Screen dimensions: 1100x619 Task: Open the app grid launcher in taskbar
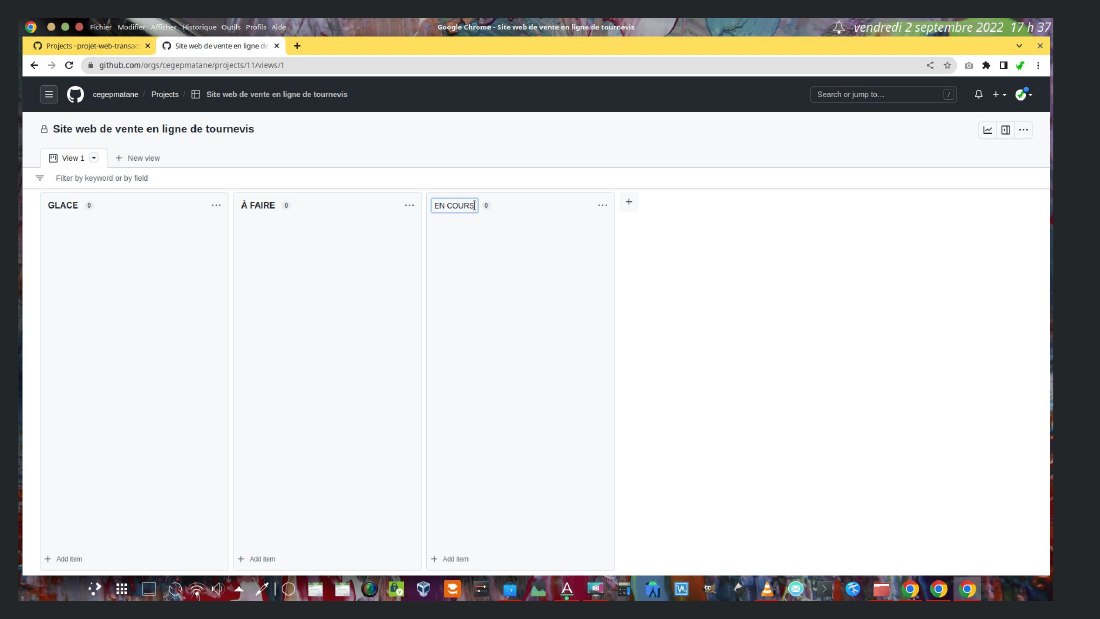click(x=121, y=589)
